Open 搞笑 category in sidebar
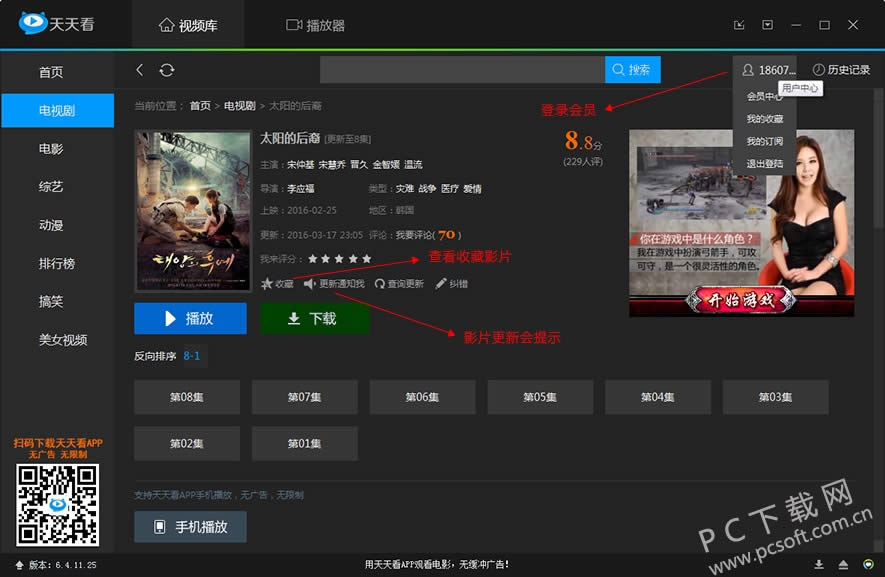The height and width of the screenshot is (577, 885). click(51, 301)
